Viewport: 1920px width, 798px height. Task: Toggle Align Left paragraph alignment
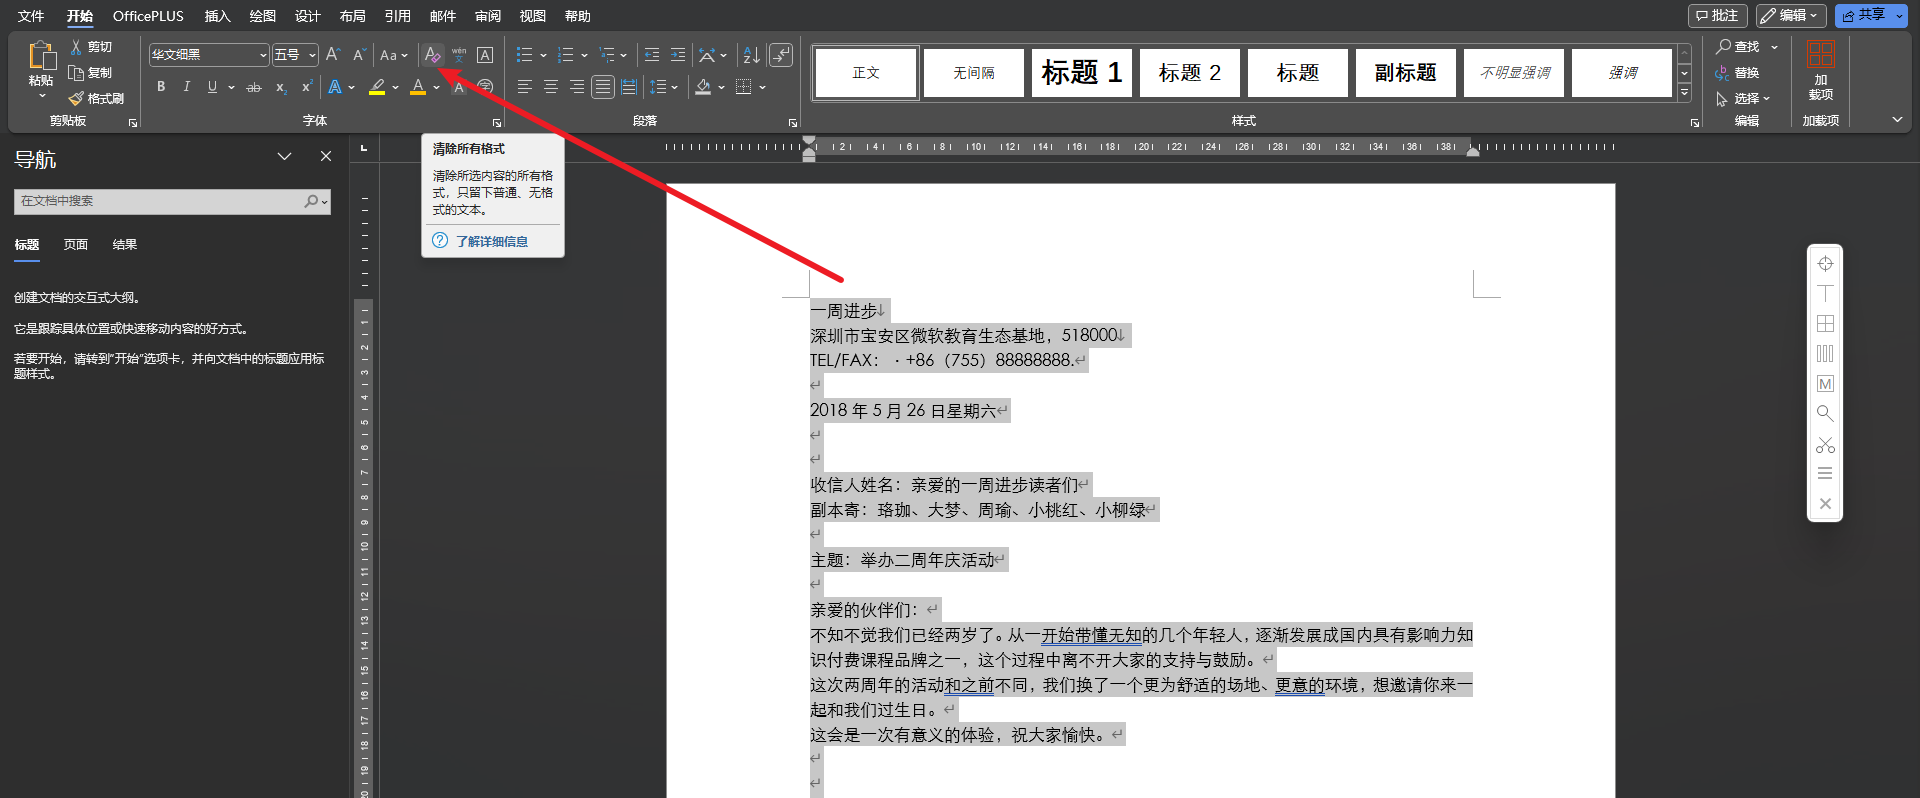(x=524, y=87)
